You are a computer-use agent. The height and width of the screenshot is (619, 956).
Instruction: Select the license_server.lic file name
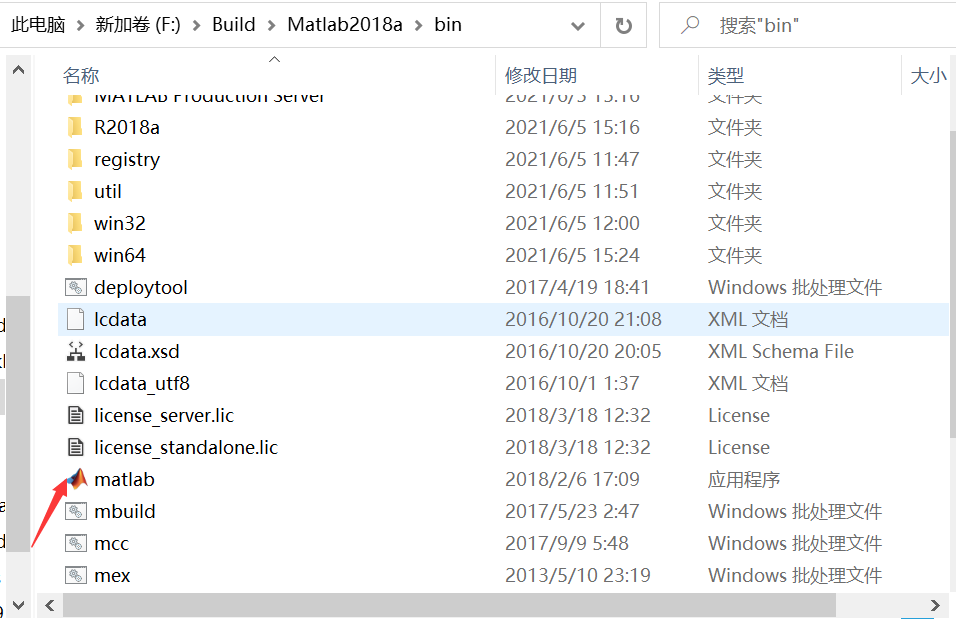[164, 415]
